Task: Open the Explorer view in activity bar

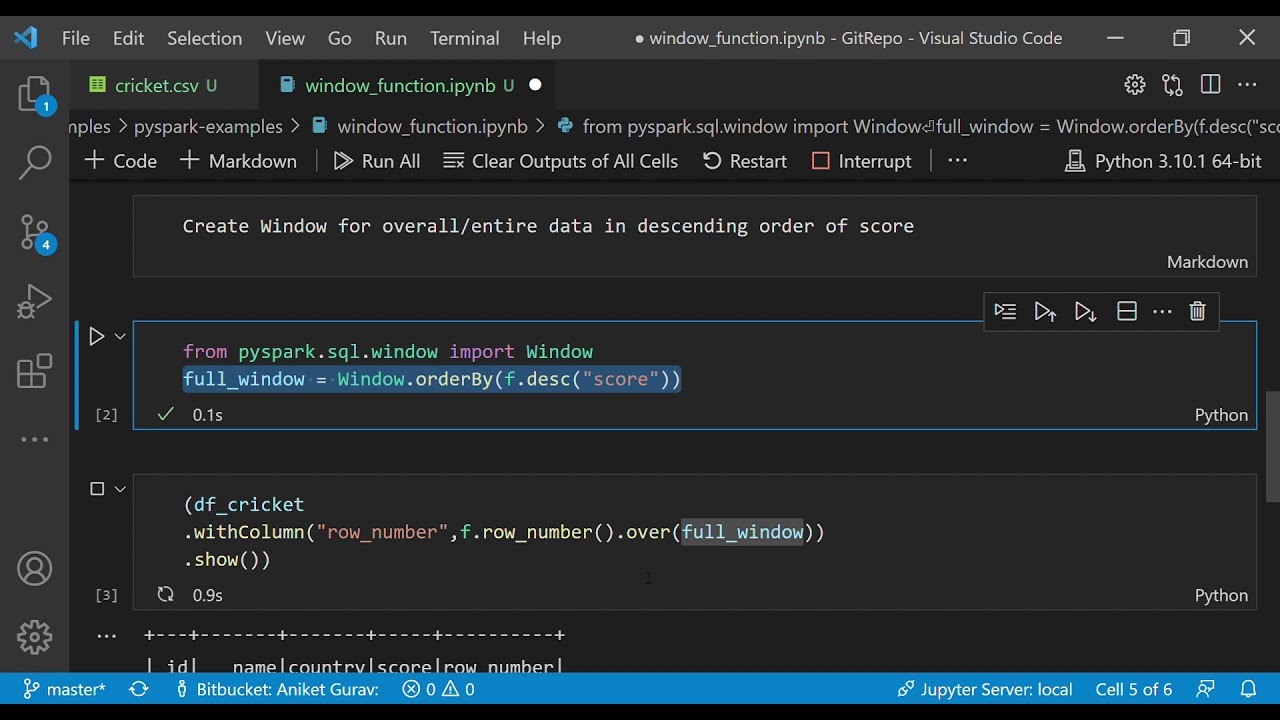Action: [x=35, y=95]
